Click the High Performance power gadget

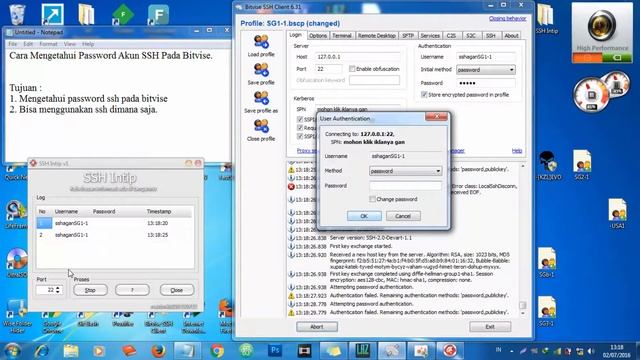pos(602,33)
